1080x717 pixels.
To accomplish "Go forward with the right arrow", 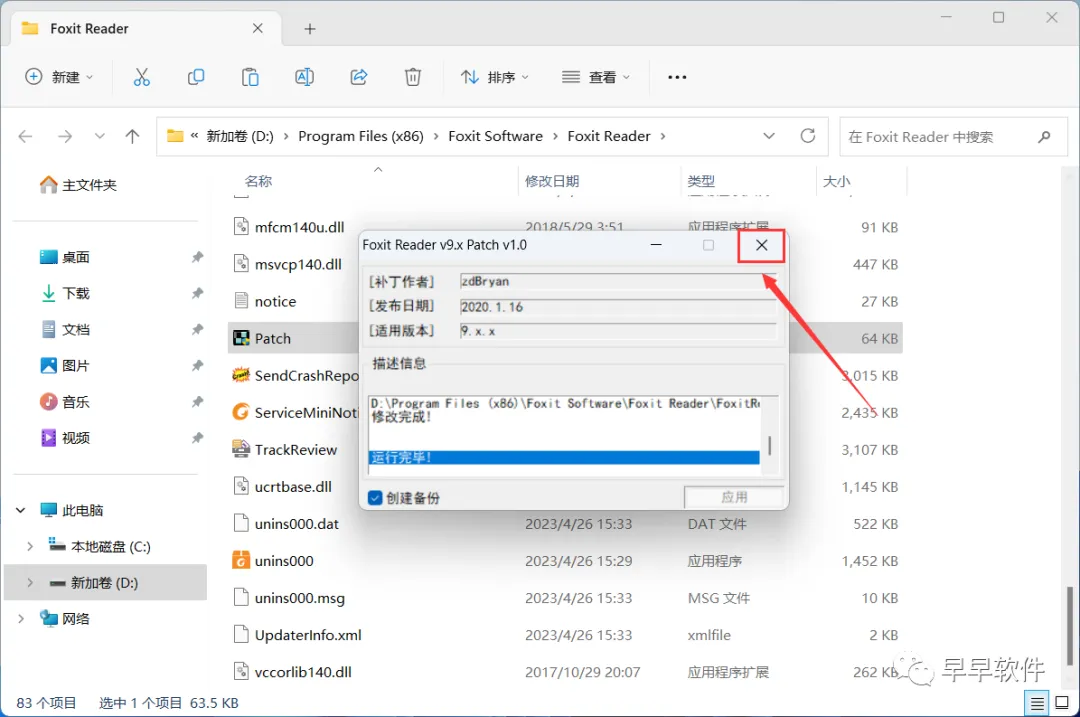I will click(65, 136).
